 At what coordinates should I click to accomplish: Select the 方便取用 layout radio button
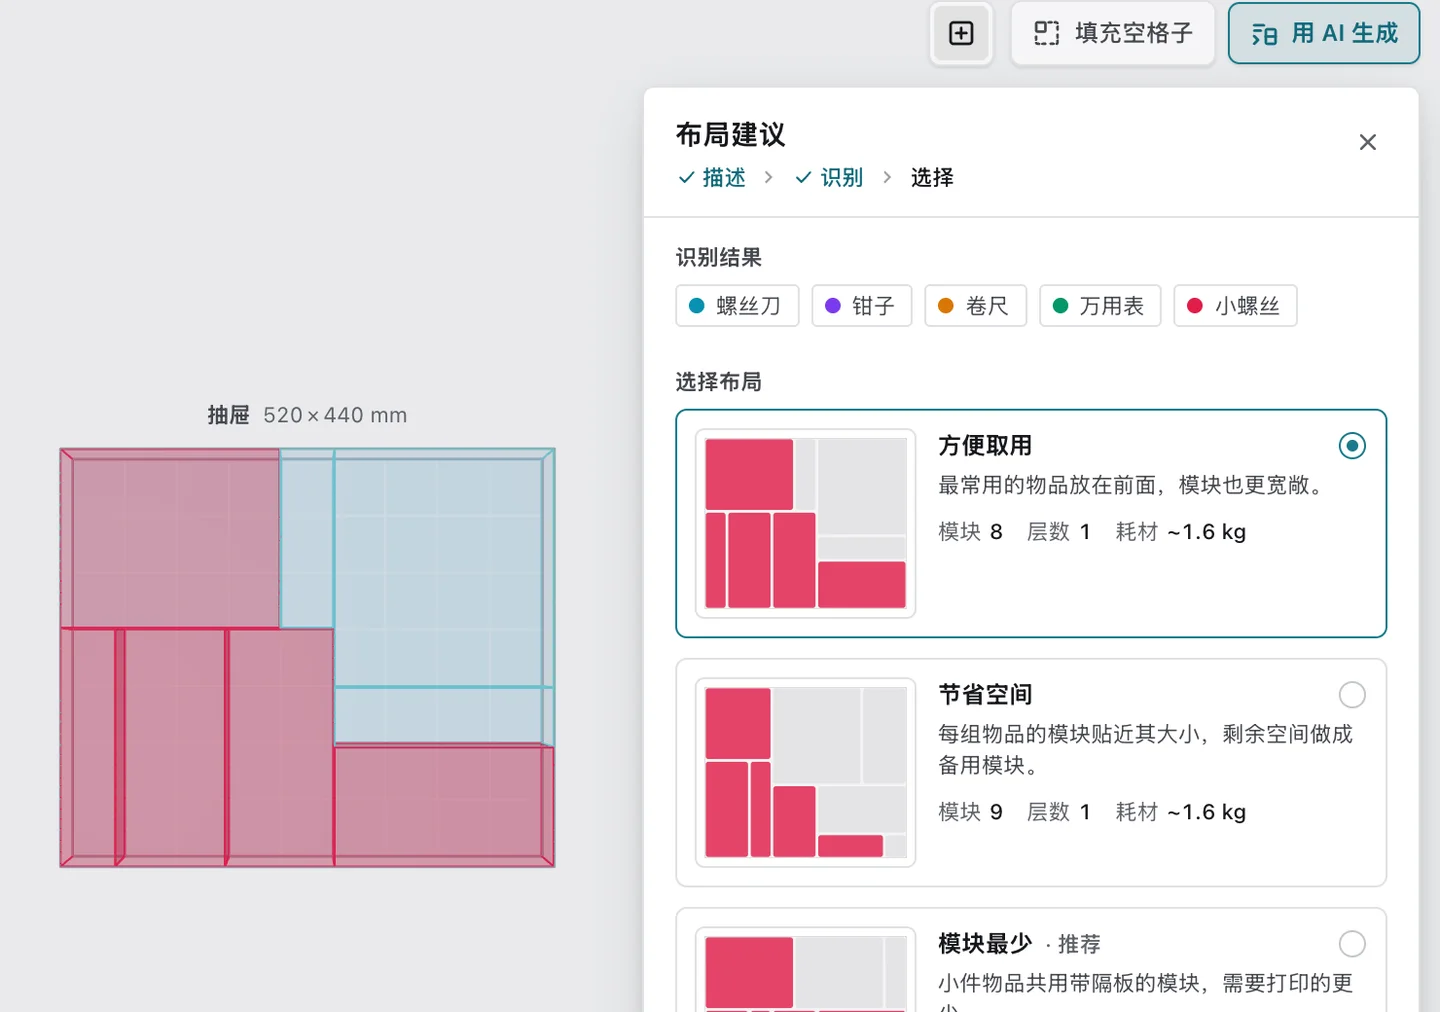(1352, 446)
